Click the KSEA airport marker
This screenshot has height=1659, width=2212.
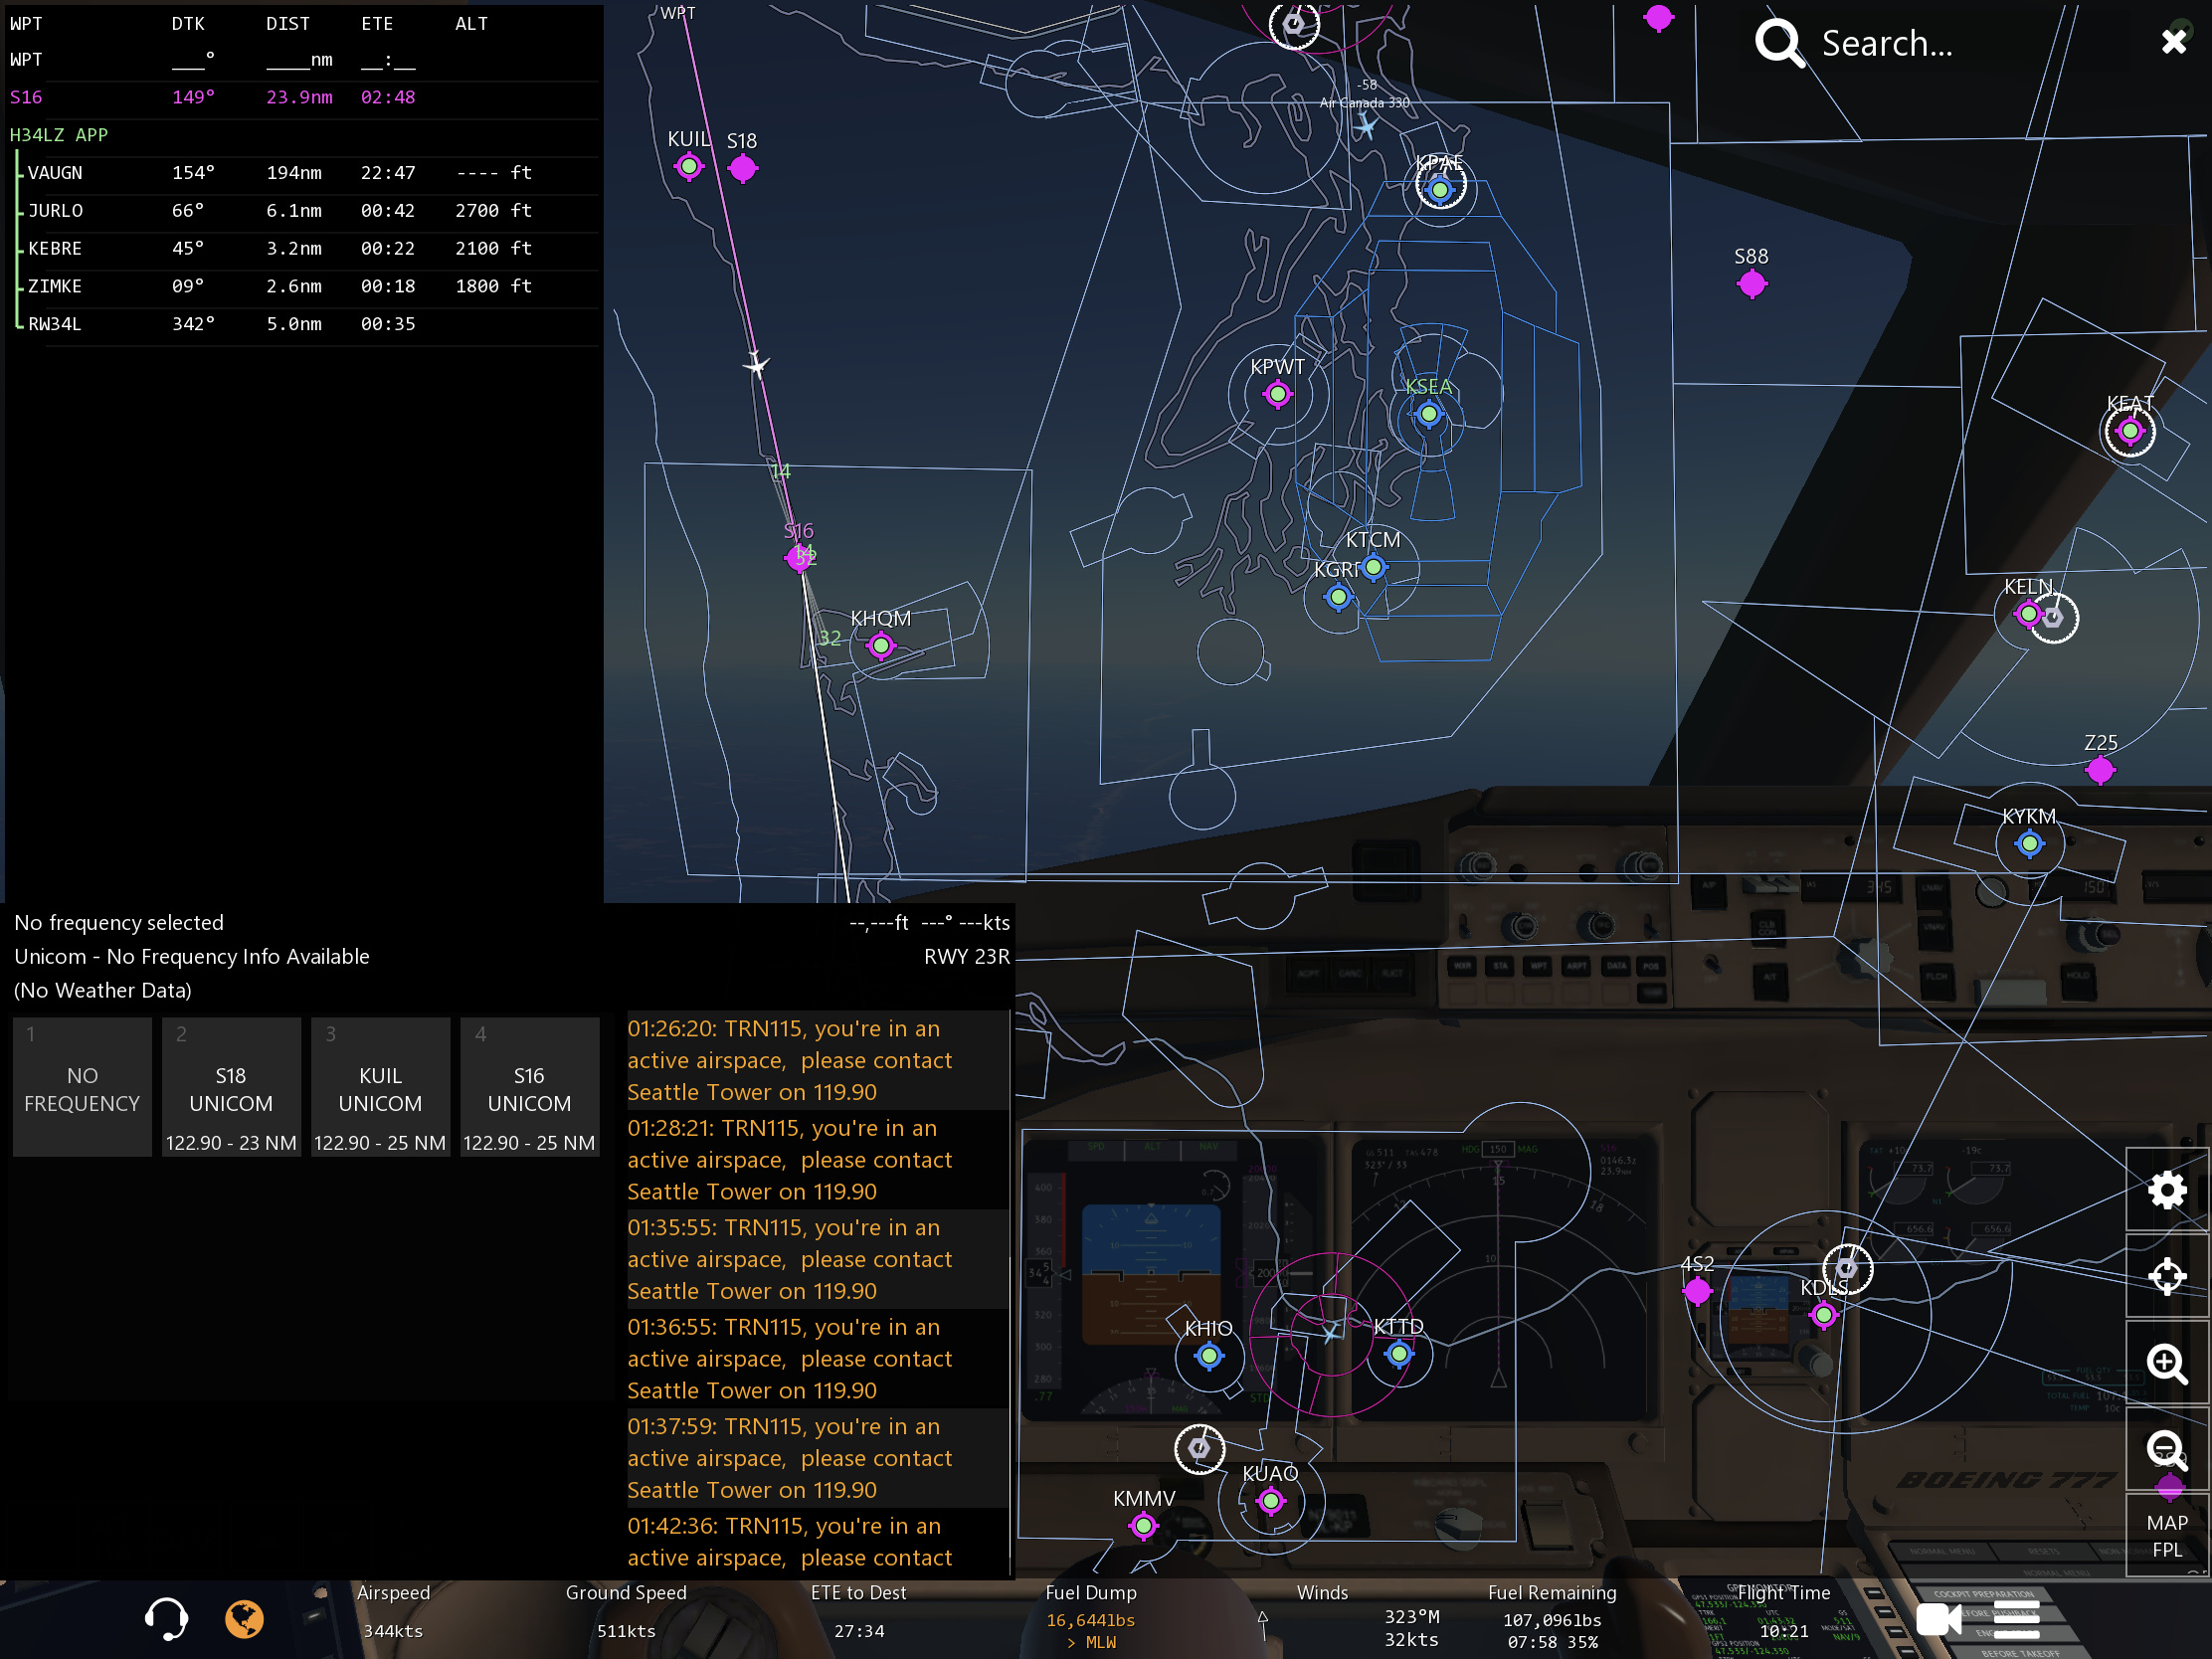pyautogui.click(x=1428, y=413)
